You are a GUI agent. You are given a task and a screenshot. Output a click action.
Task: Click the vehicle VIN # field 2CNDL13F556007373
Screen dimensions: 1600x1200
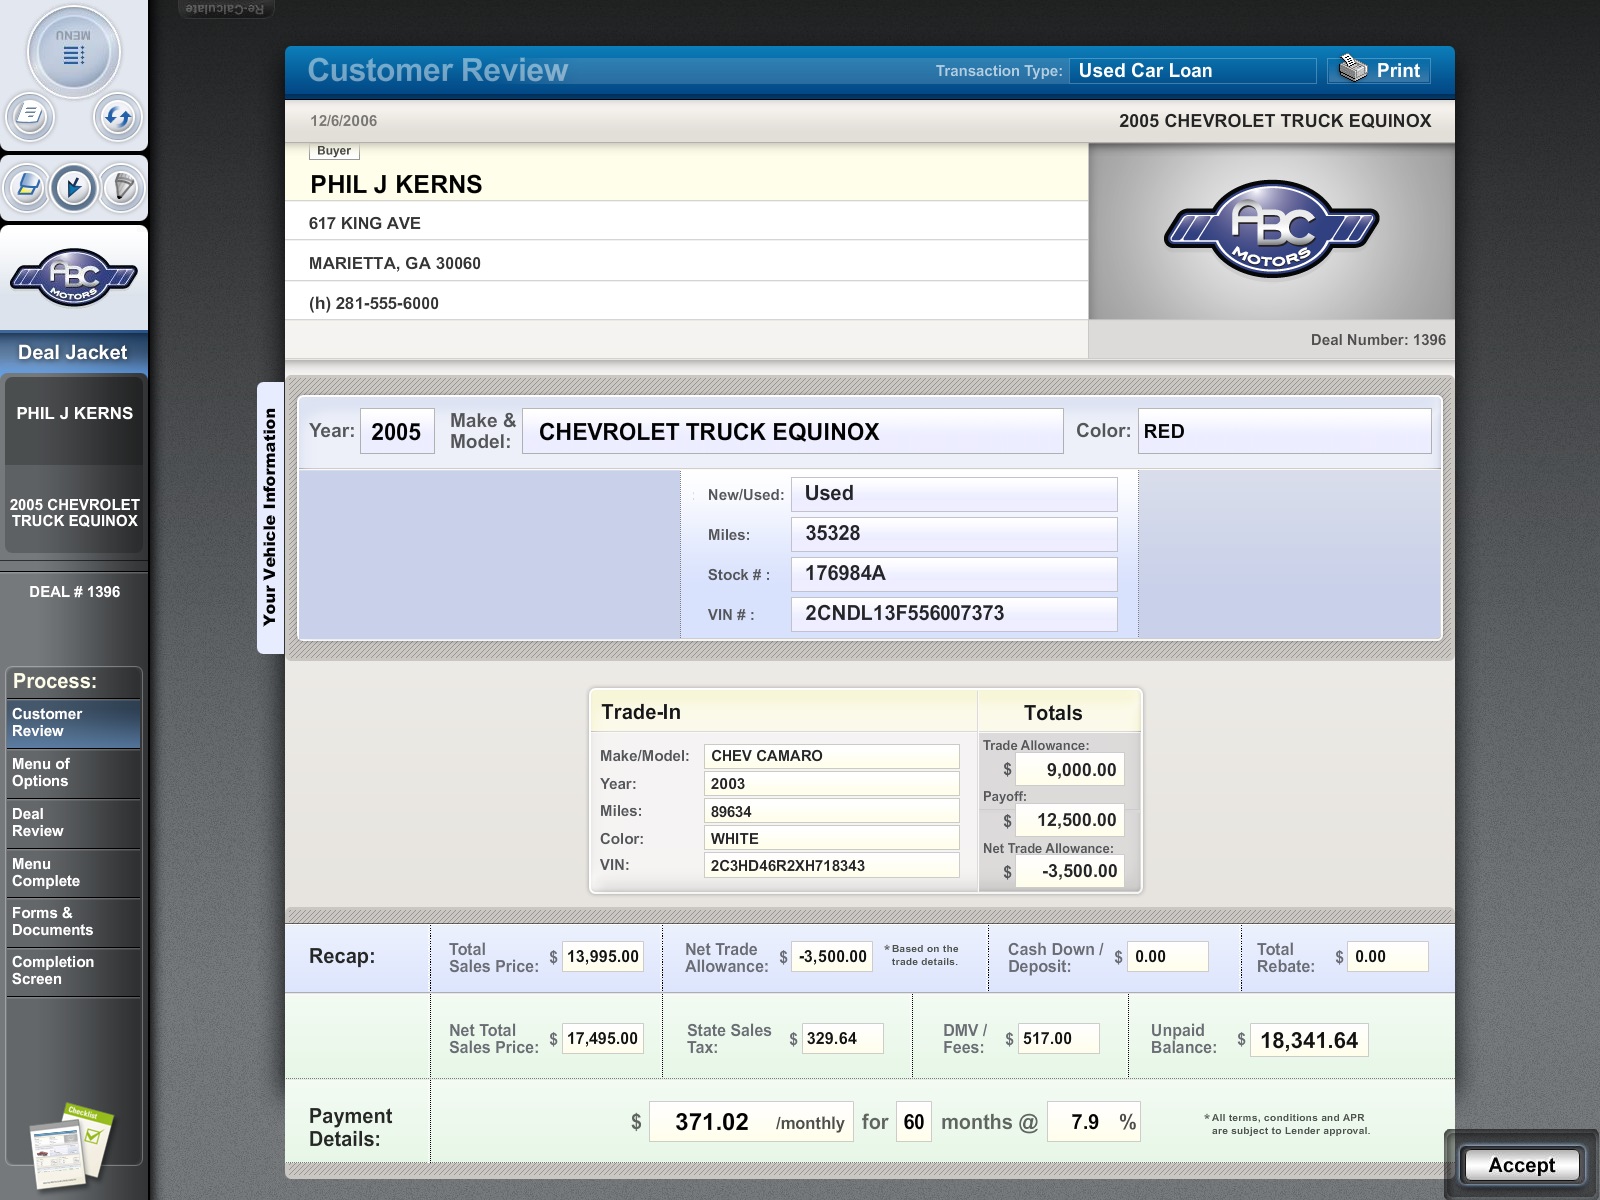(954, 614)
